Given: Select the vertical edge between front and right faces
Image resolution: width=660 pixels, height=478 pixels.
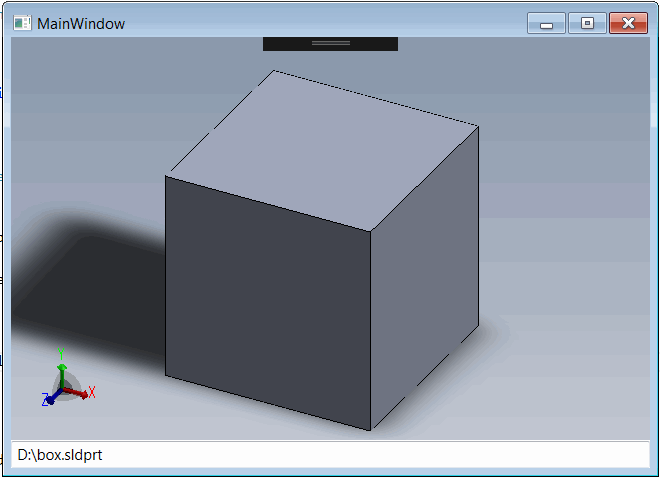Looking at the screenshot, I should pos(371,330).
